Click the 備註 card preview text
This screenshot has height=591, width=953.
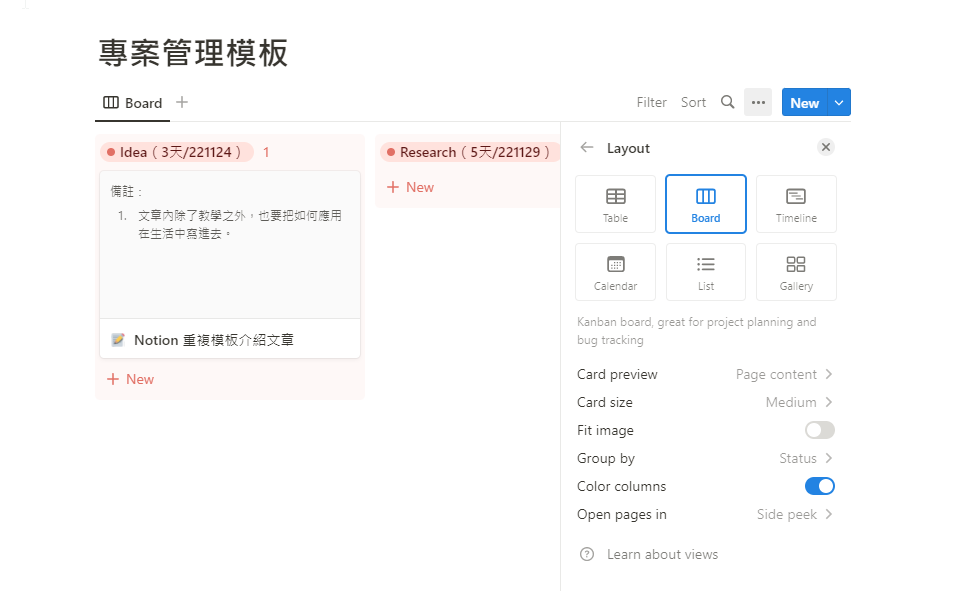[x=126, y=192]
